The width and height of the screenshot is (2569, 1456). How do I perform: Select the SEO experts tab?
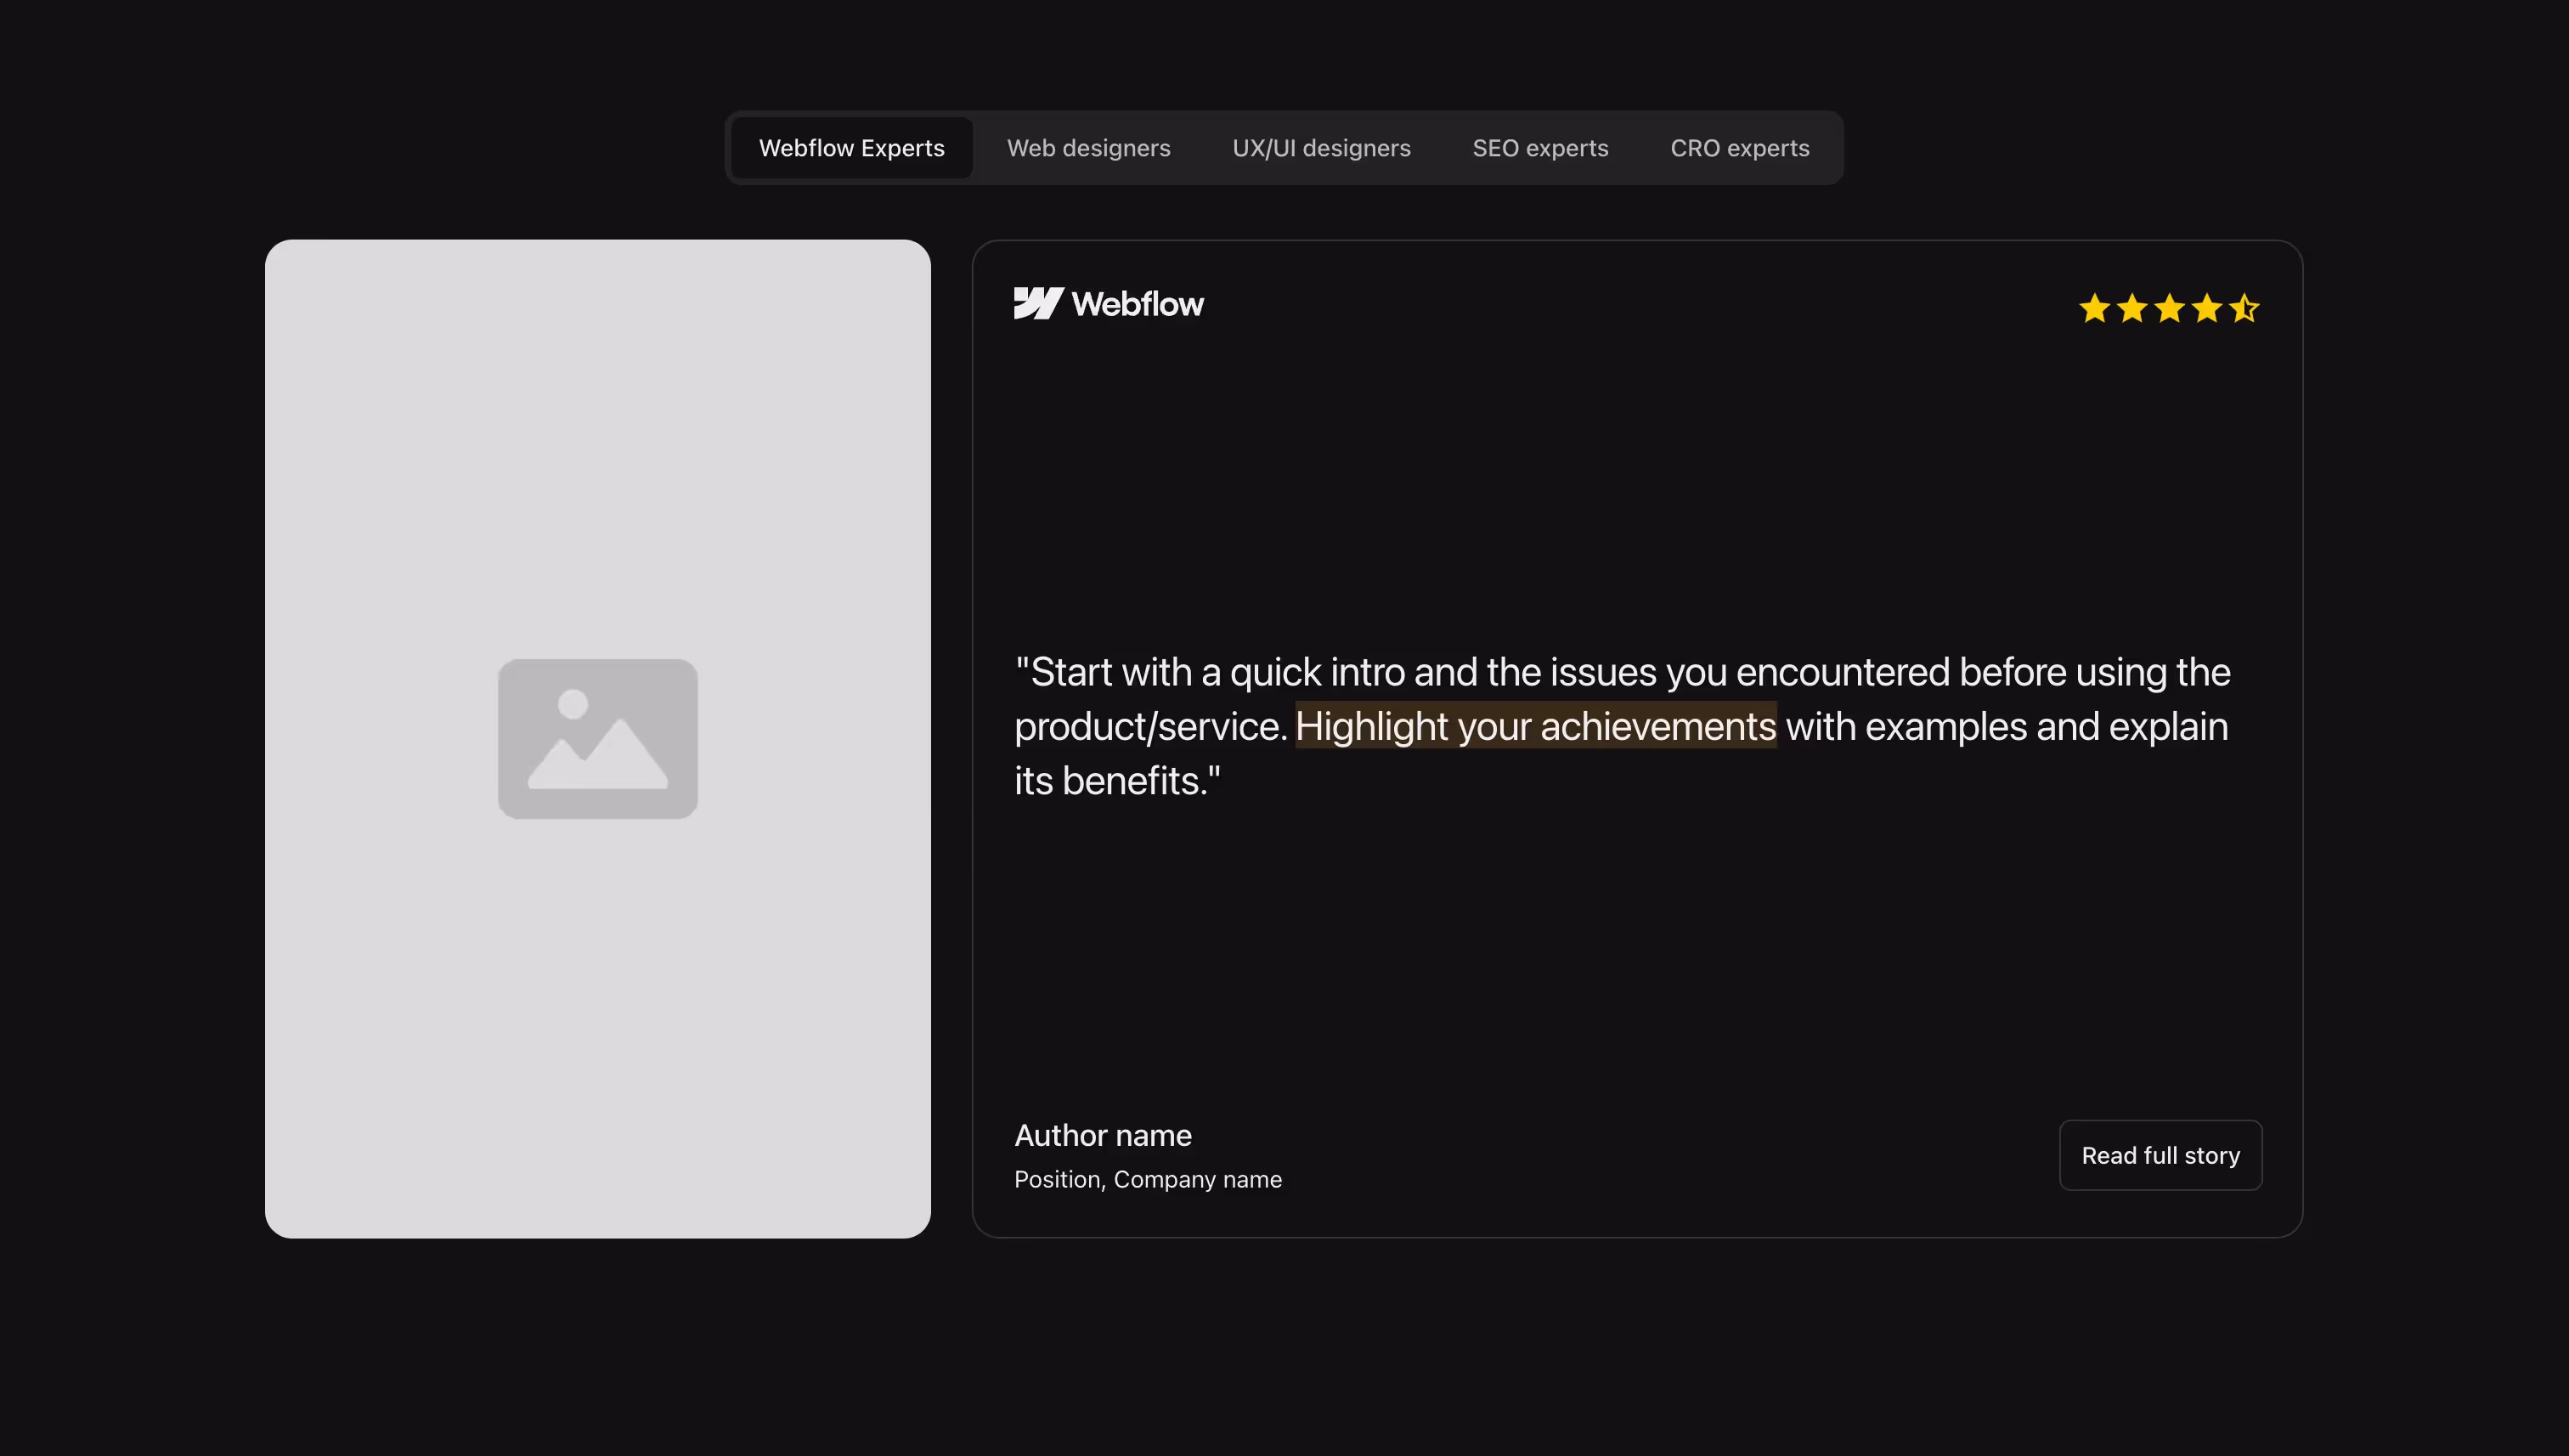(x=1540, y=147)
